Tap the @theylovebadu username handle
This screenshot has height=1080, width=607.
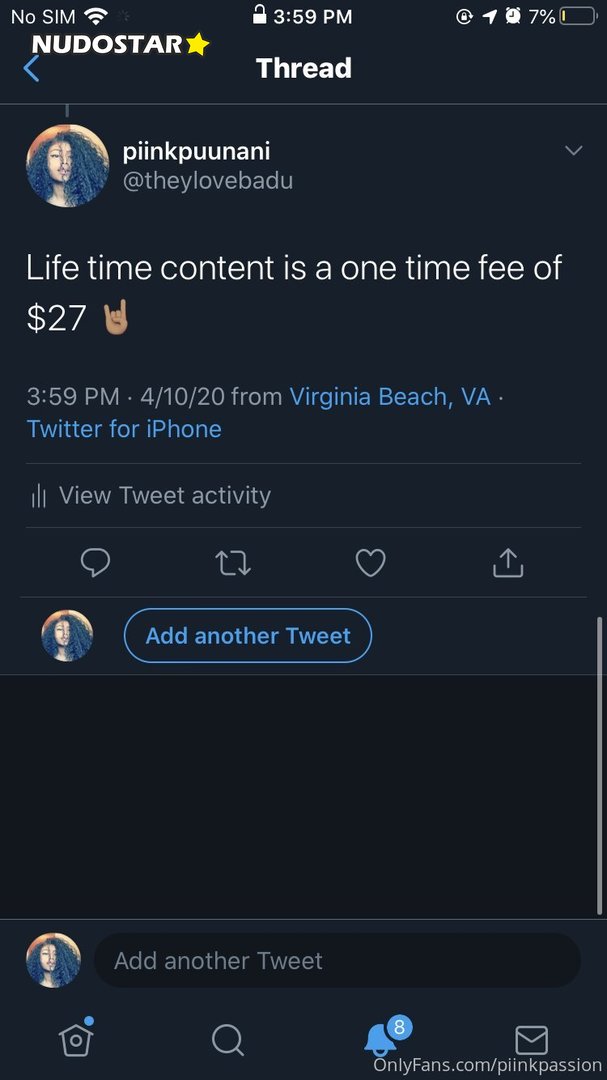(208, 181)
